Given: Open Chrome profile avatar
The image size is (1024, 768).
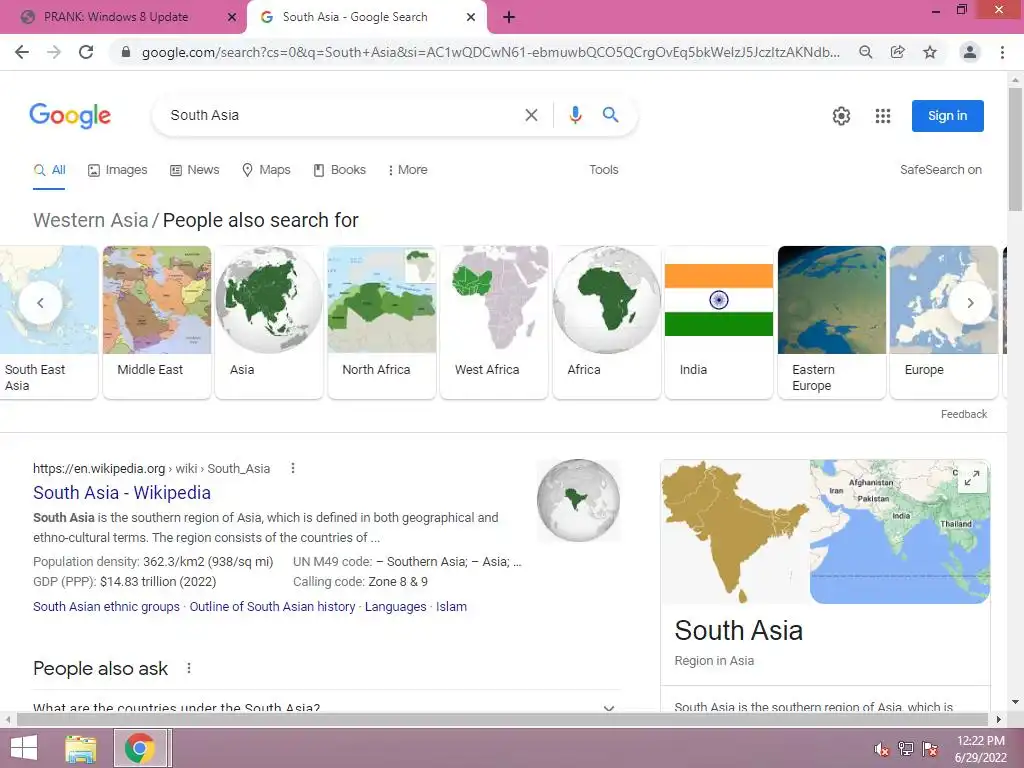Looking at the screenshot, I should pos(970,52).
